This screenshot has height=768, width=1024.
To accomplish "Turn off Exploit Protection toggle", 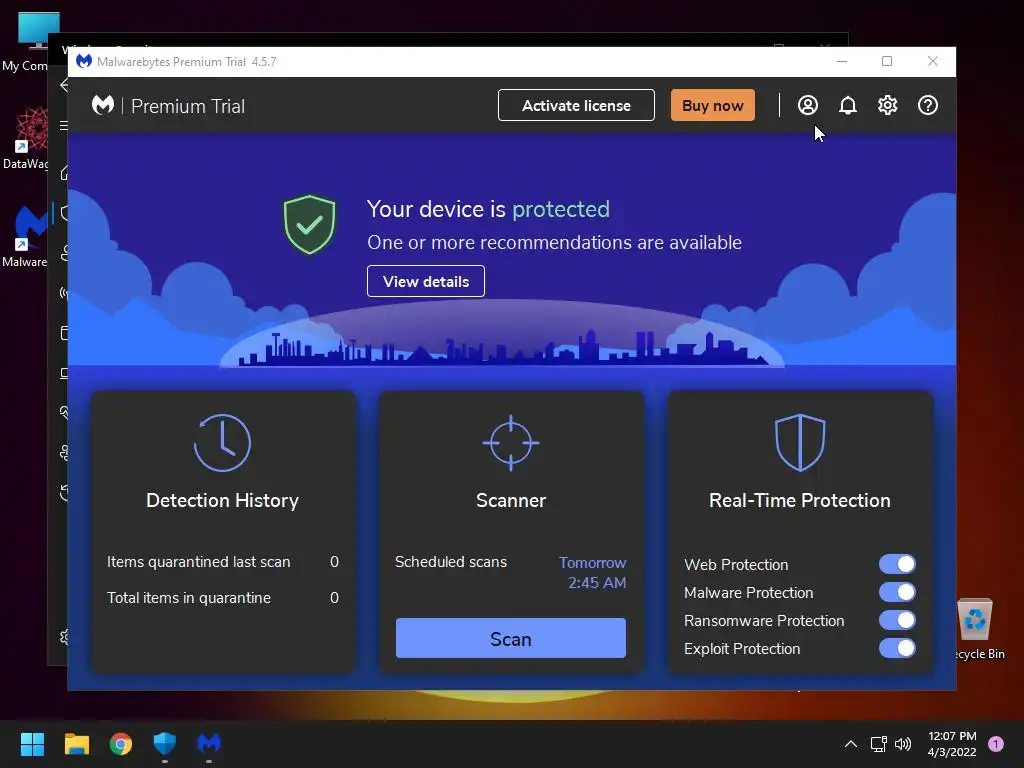I will pyautogui.click(x=897, y=648).
